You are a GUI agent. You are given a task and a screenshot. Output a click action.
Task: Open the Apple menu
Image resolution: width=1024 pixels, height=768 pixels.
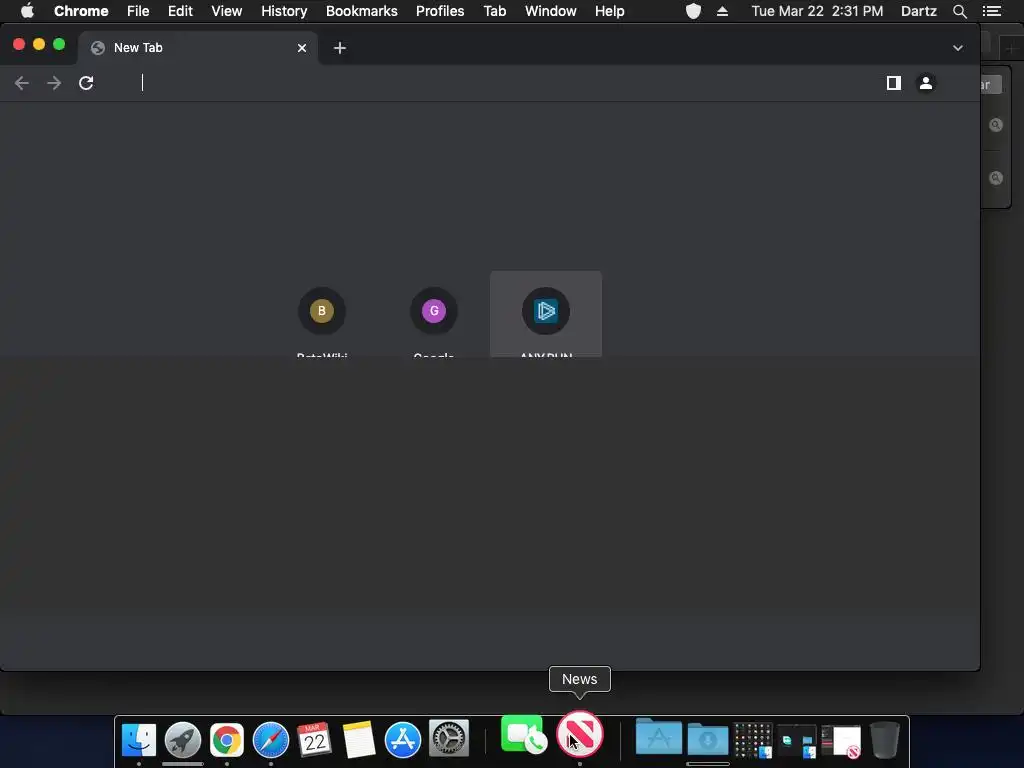(27, 11)
